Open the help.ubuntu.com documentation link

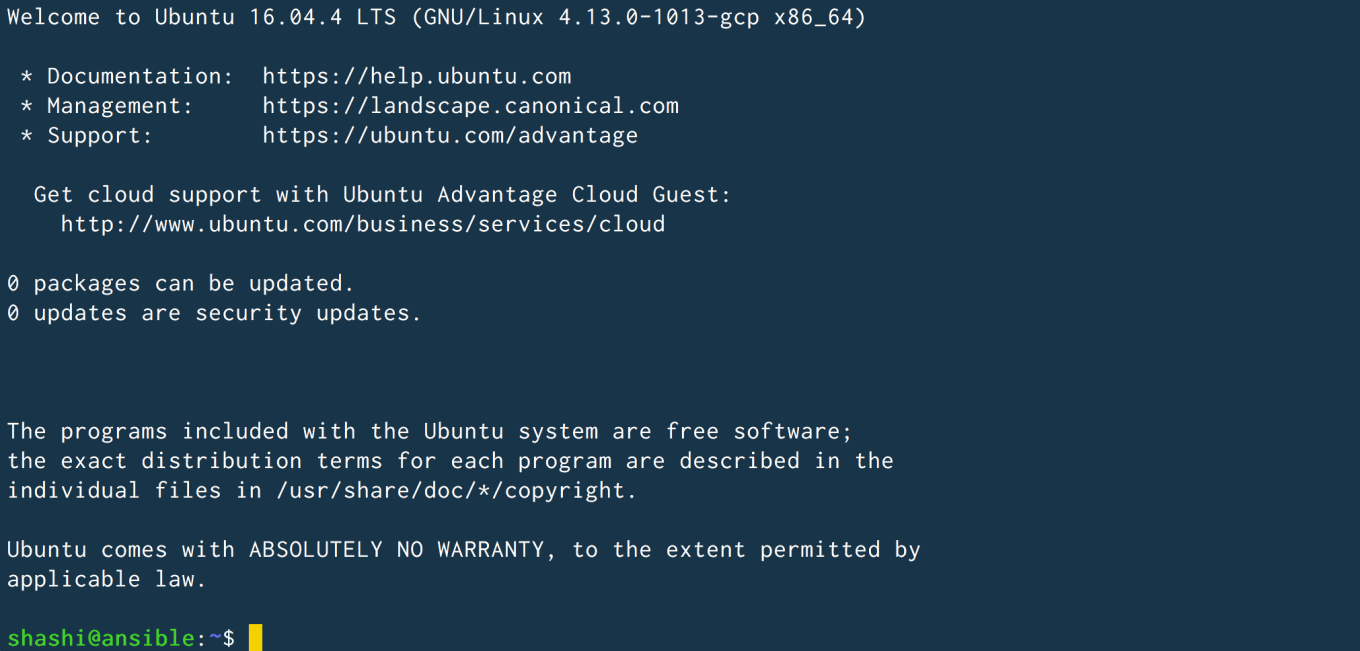point(416,76)
